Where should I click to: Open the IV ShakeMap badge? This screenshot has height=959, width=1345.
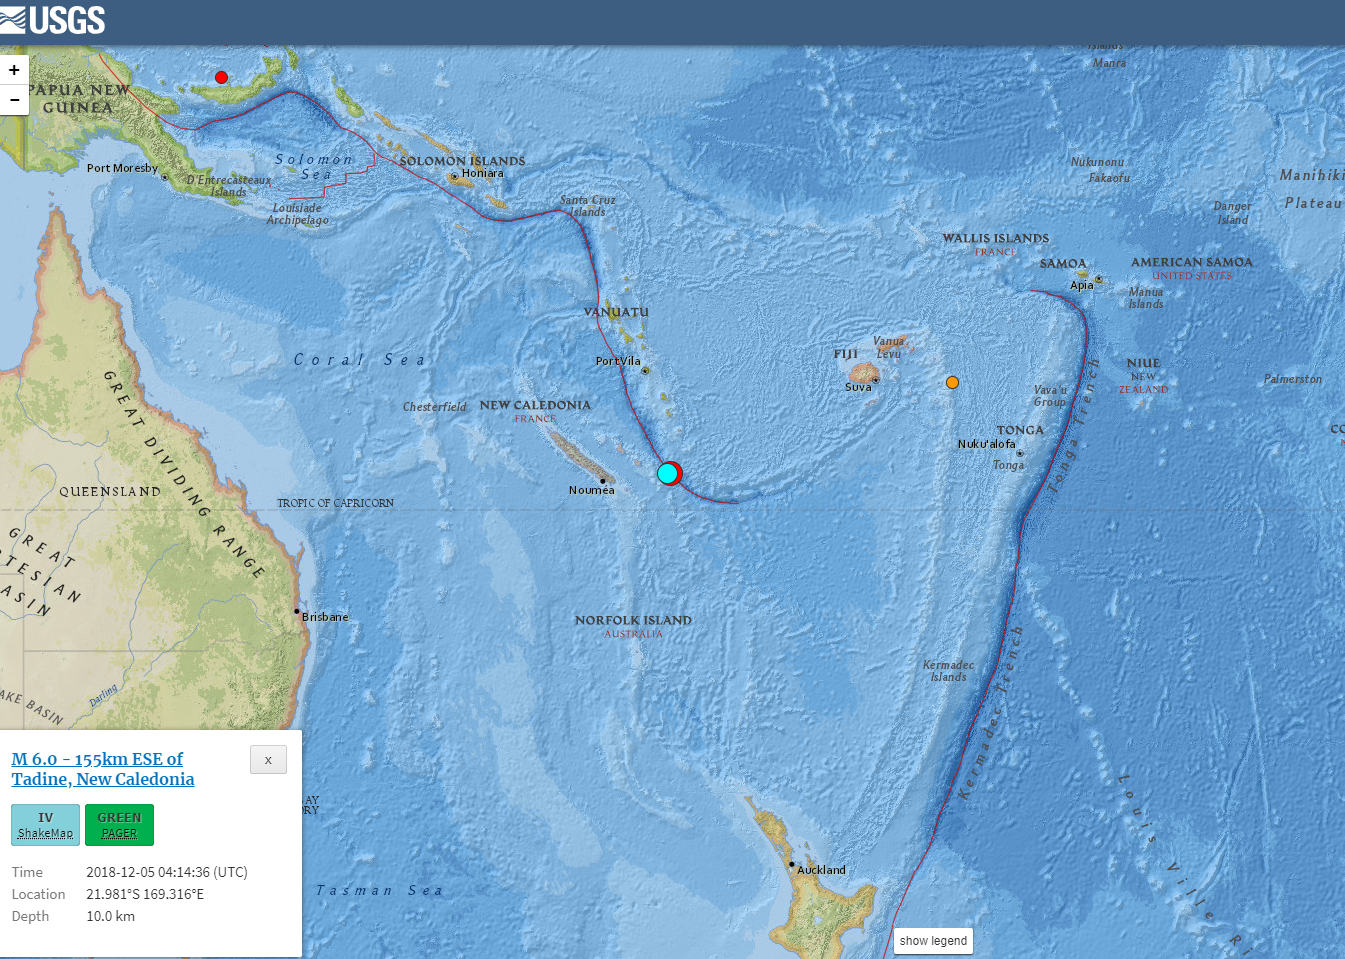click(45, 825)
